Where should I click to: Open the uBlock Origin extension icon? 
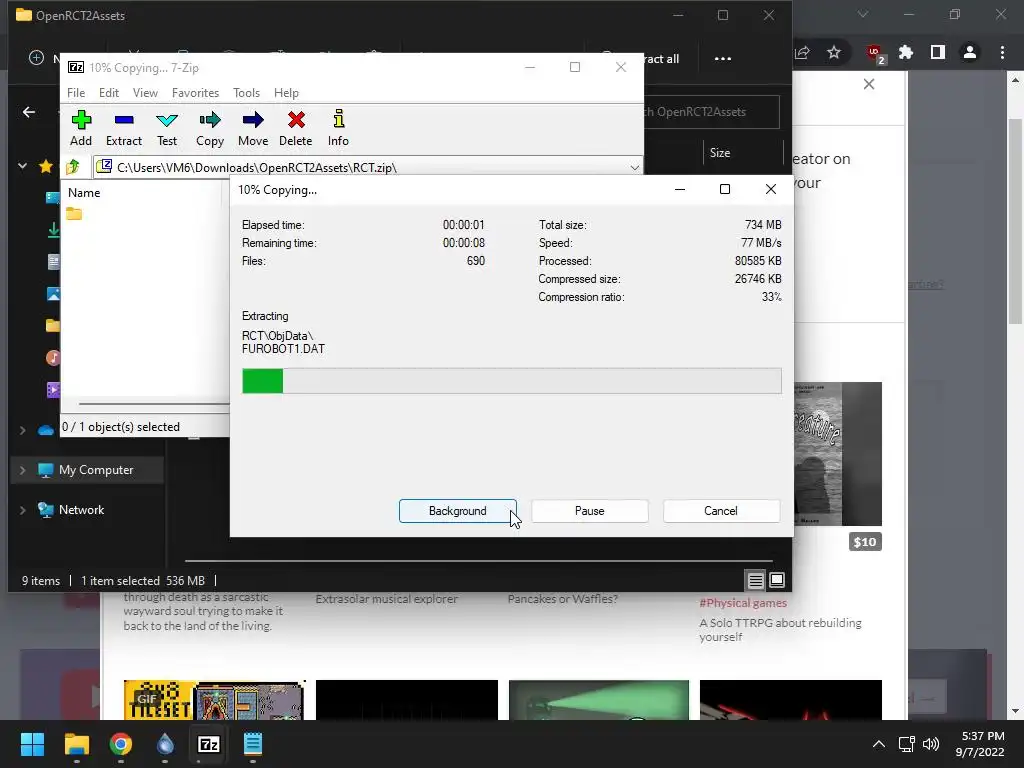875,53
